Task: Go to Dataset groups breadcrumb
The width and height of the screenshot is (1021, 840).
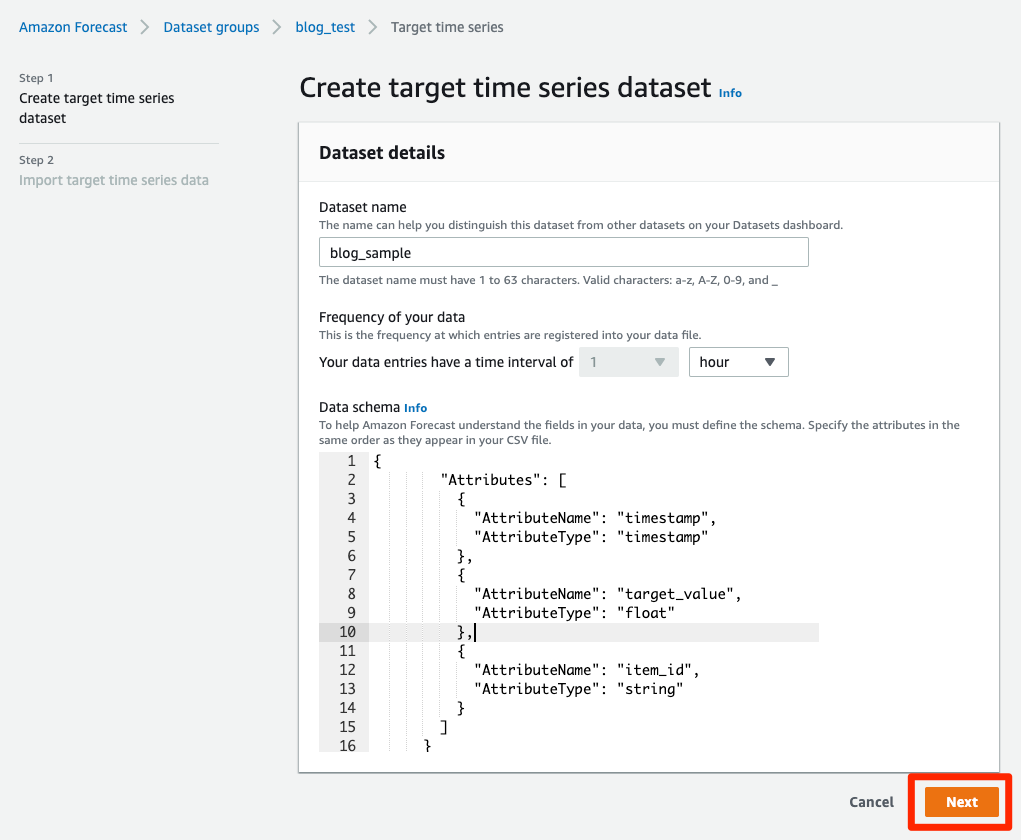Action: (211, 27)
